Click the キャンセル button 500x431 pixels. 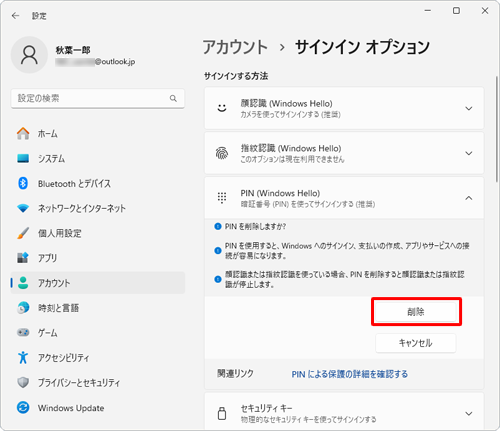tap(416, 343)
